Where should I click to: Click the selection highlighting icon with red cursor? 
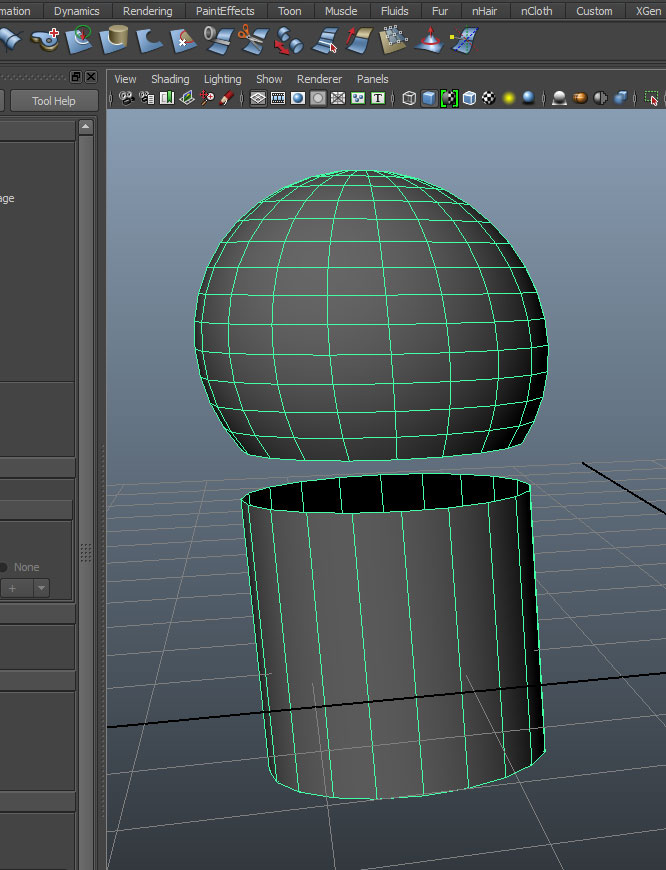tap(652, 98)
